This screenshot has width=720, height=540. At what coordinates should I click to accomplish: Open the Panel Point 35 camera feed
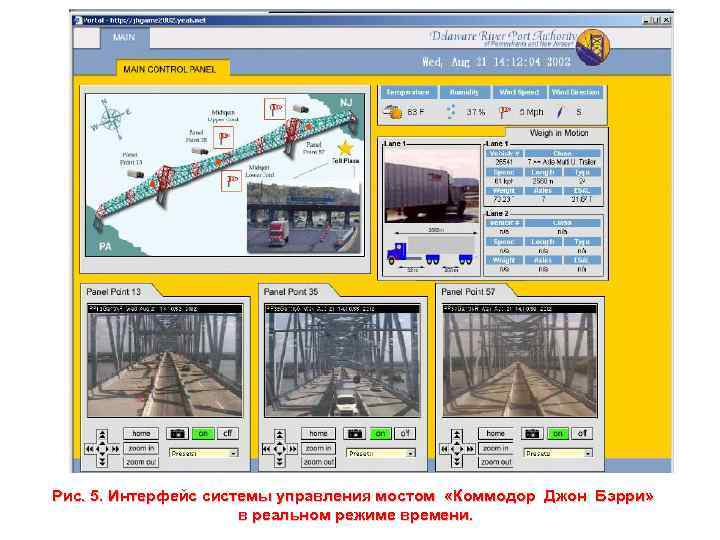342,360
